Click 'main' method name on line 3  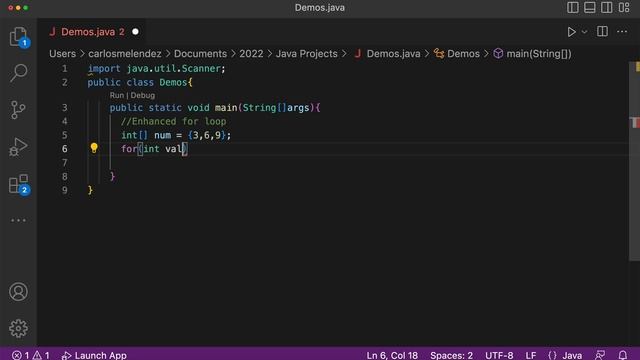[226, 108]
